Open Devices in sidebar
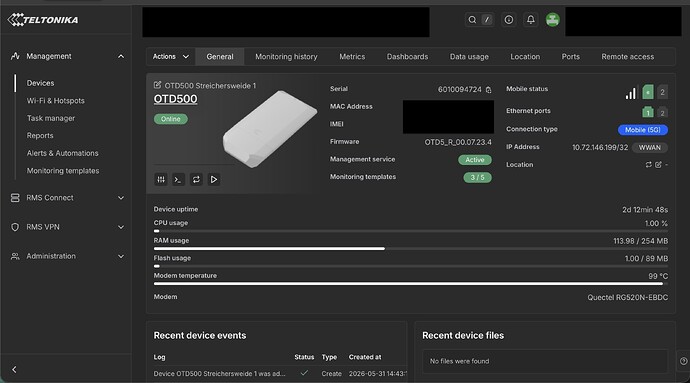 pos(40,83)
